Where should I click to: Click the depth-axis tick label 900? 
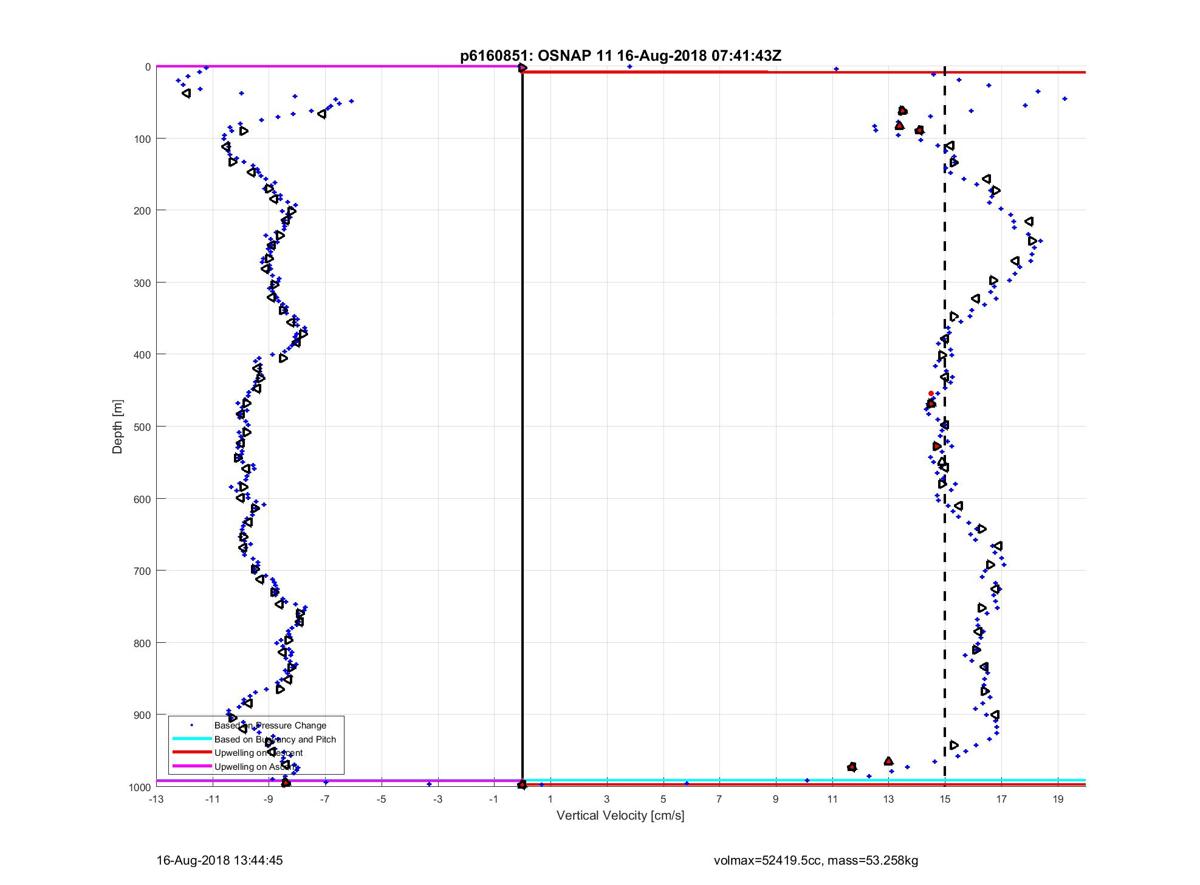[142, 714]
